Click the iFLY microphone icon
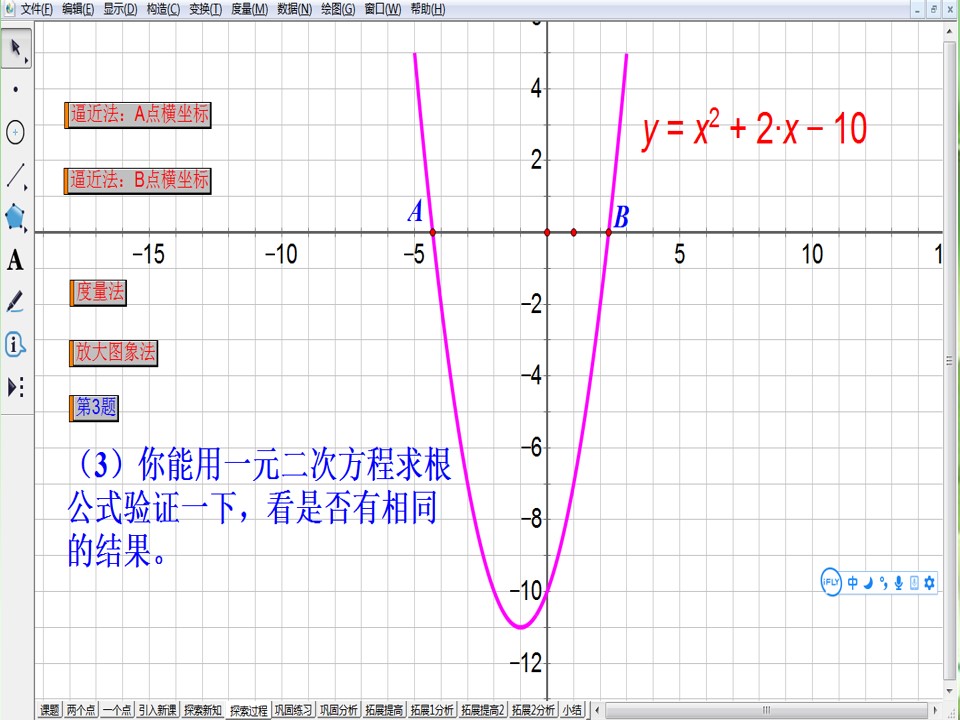960x720 pixels. pyautogui.click(x=898, y=583)
